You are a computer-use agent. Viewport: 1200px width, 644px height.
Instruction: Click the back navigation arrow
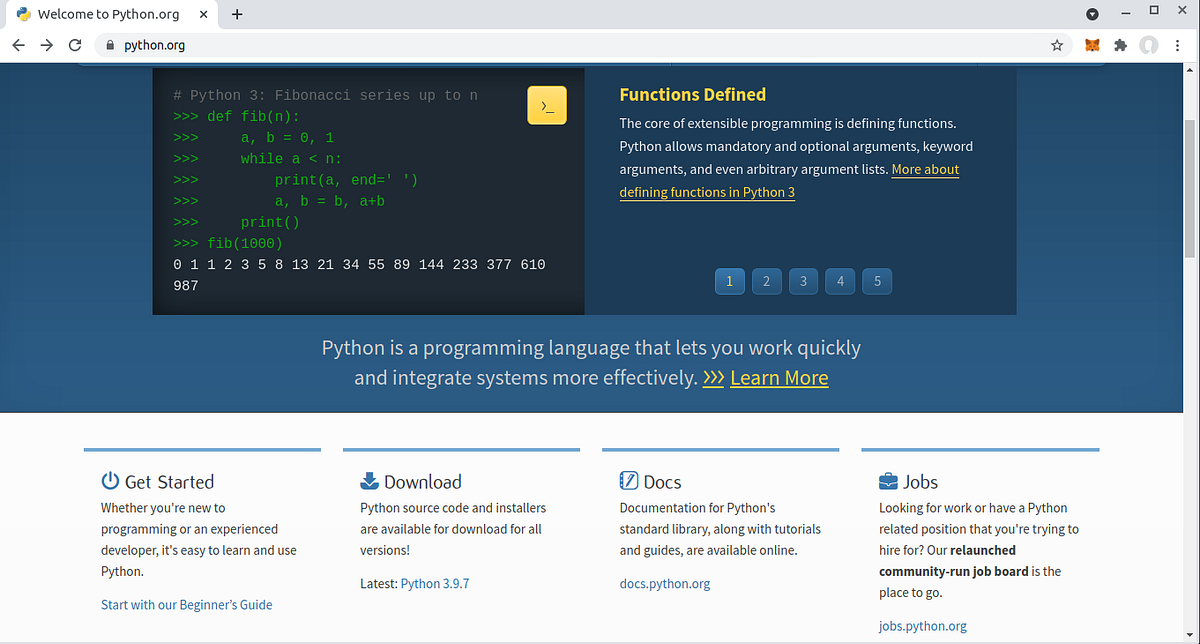18,45
